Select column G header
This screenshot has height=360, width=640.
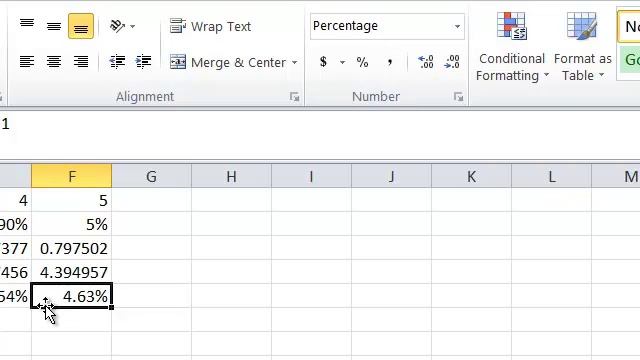pyautogui.click(x=151, y=176)
